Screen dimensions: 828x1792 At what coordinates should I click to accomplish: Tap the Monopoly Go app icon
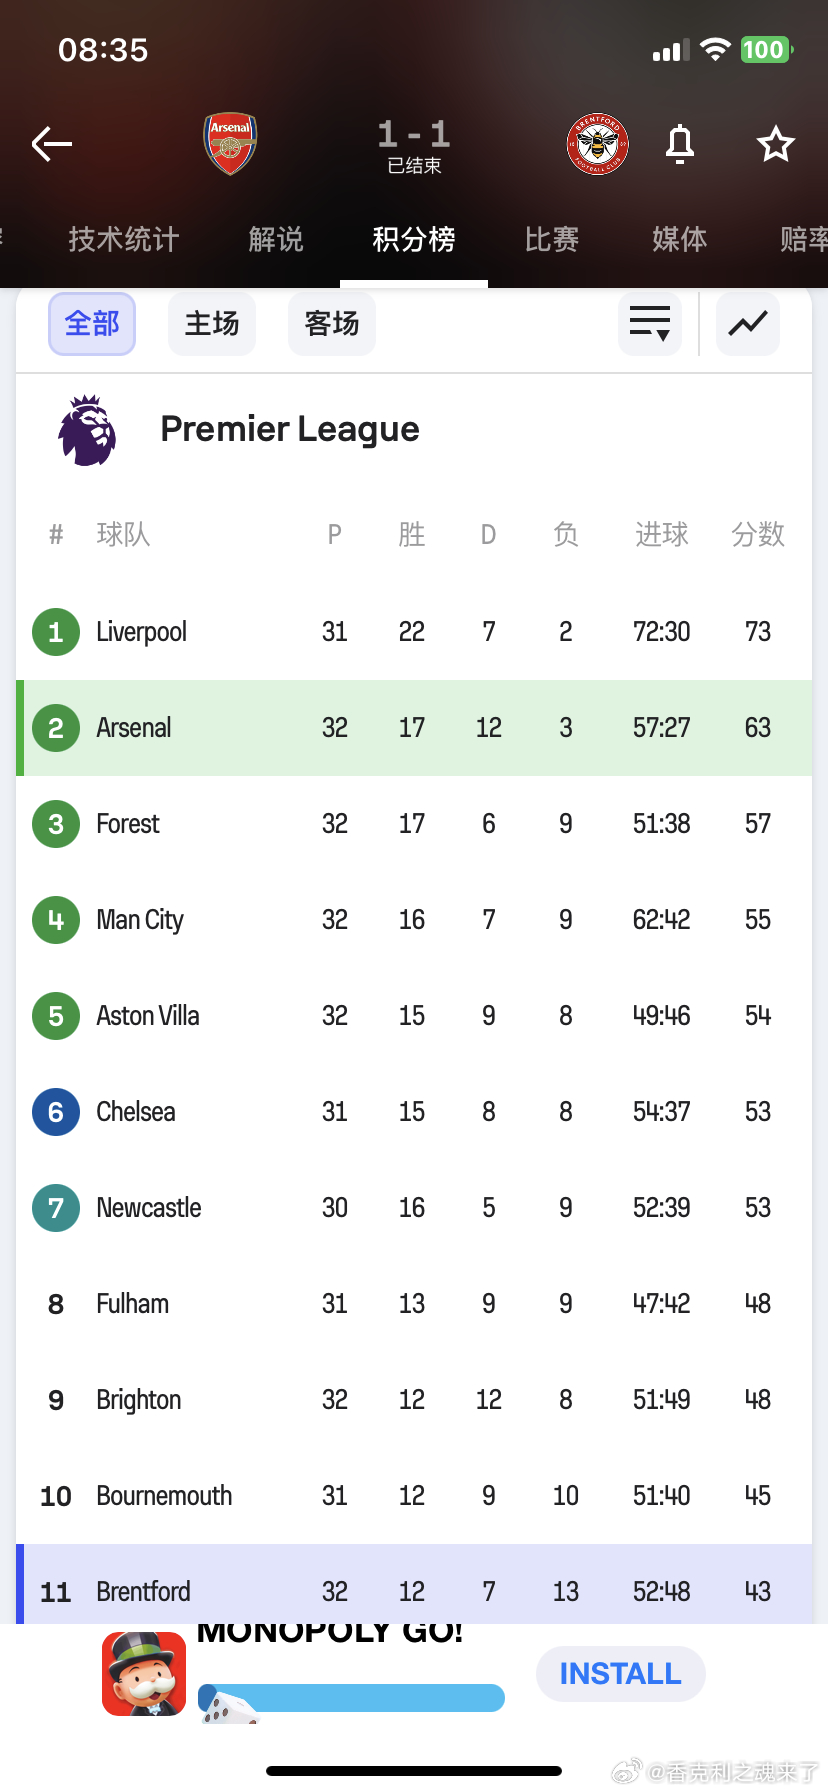[144, 1674]
